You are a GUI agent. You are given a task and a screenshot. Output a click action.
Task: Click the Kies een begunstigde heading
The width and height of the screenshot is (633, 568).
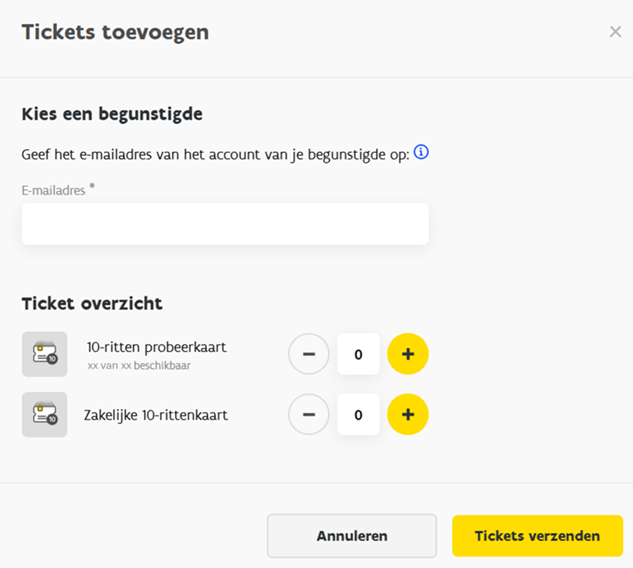pyautogui.click(x=112, y=114)
